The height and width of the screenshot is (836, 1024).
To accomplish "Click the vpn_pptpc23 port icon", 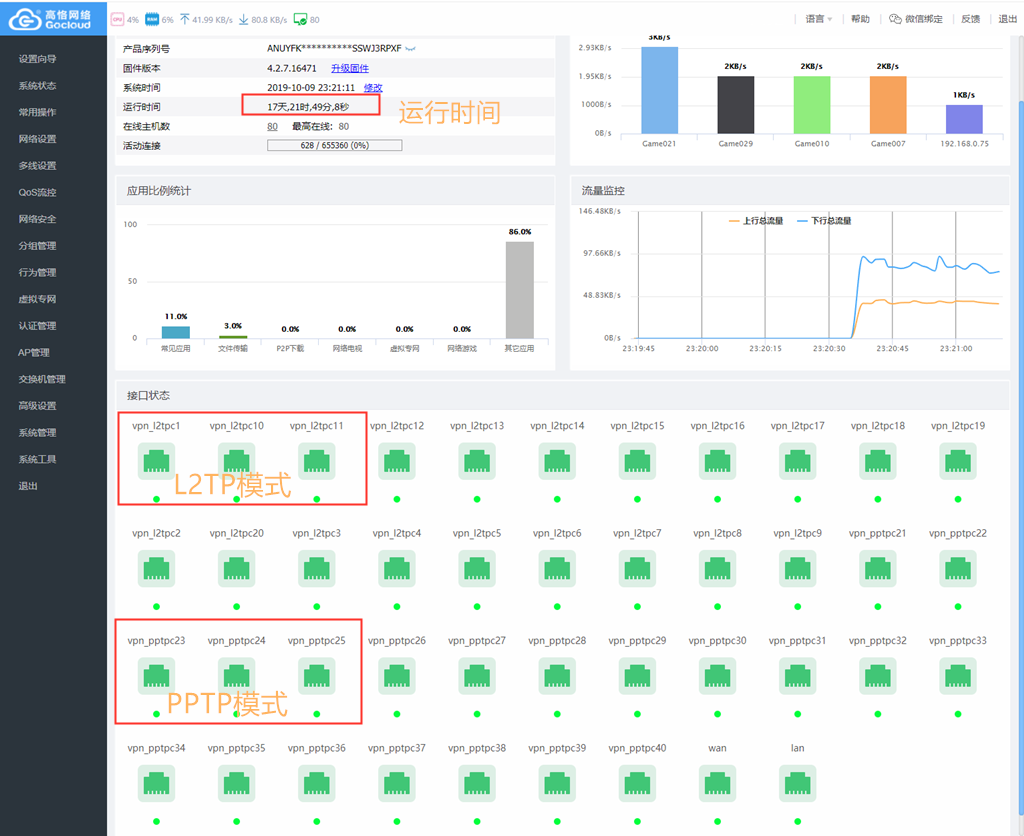I will (x=156, y=676).
